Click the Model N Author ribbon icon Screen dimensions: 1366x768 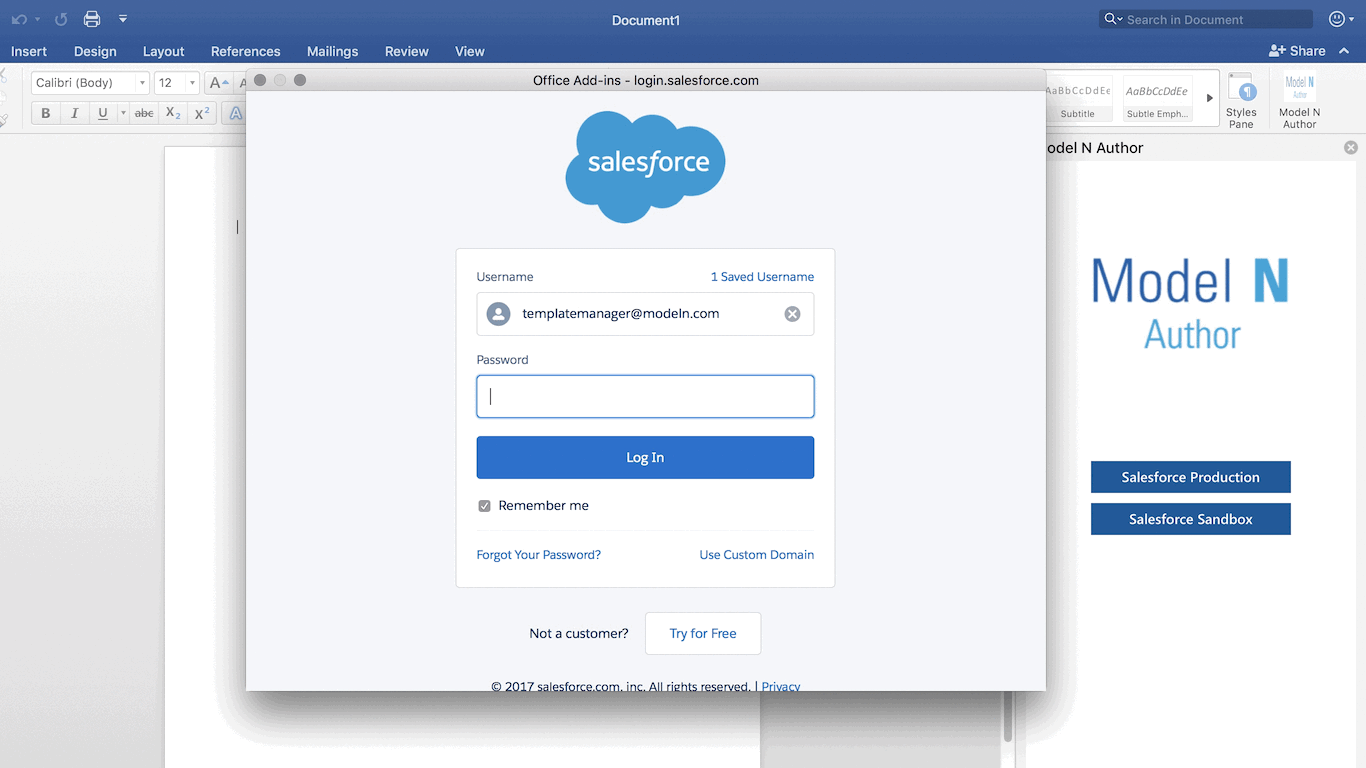1300,100
